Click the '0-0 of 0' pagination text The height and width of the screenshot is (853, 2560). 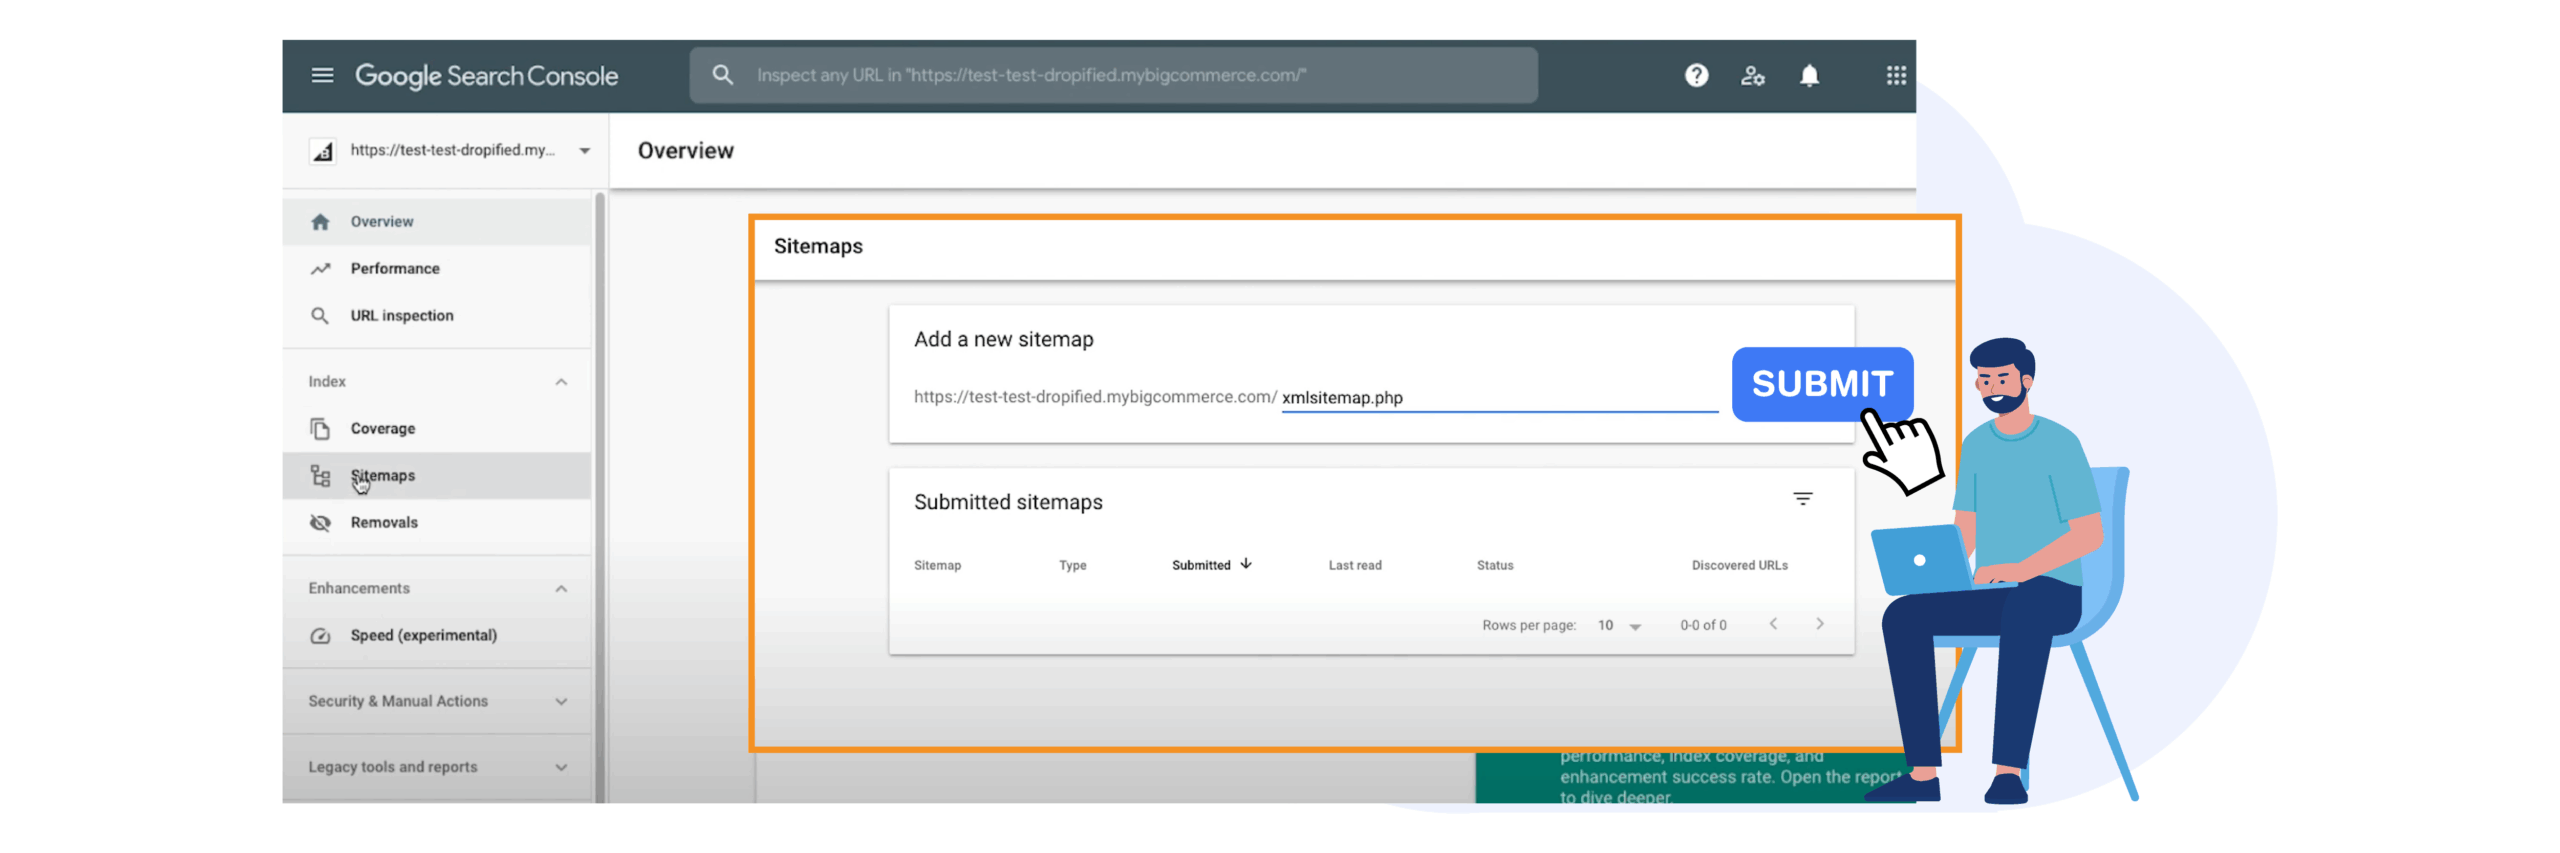coord(1703,626)
